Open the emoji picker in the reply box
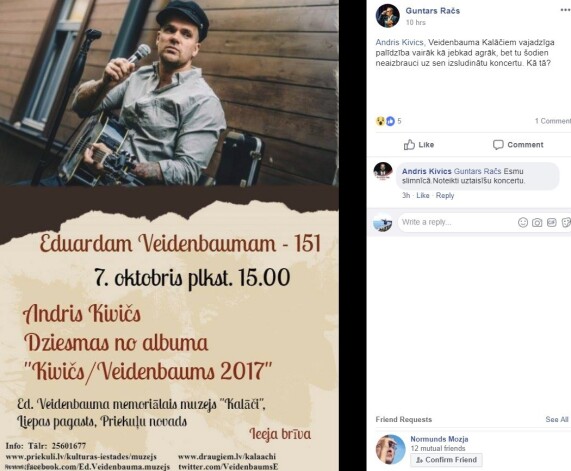Image resolution: width=571 pixels, height=471 pixels. 523,222
